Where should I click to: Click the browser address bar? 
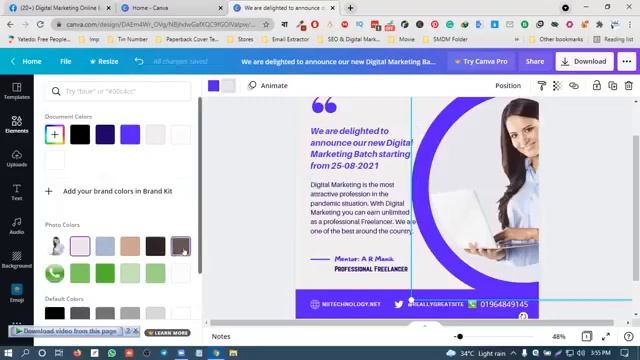pyautogui.click(x=161, y=24)
